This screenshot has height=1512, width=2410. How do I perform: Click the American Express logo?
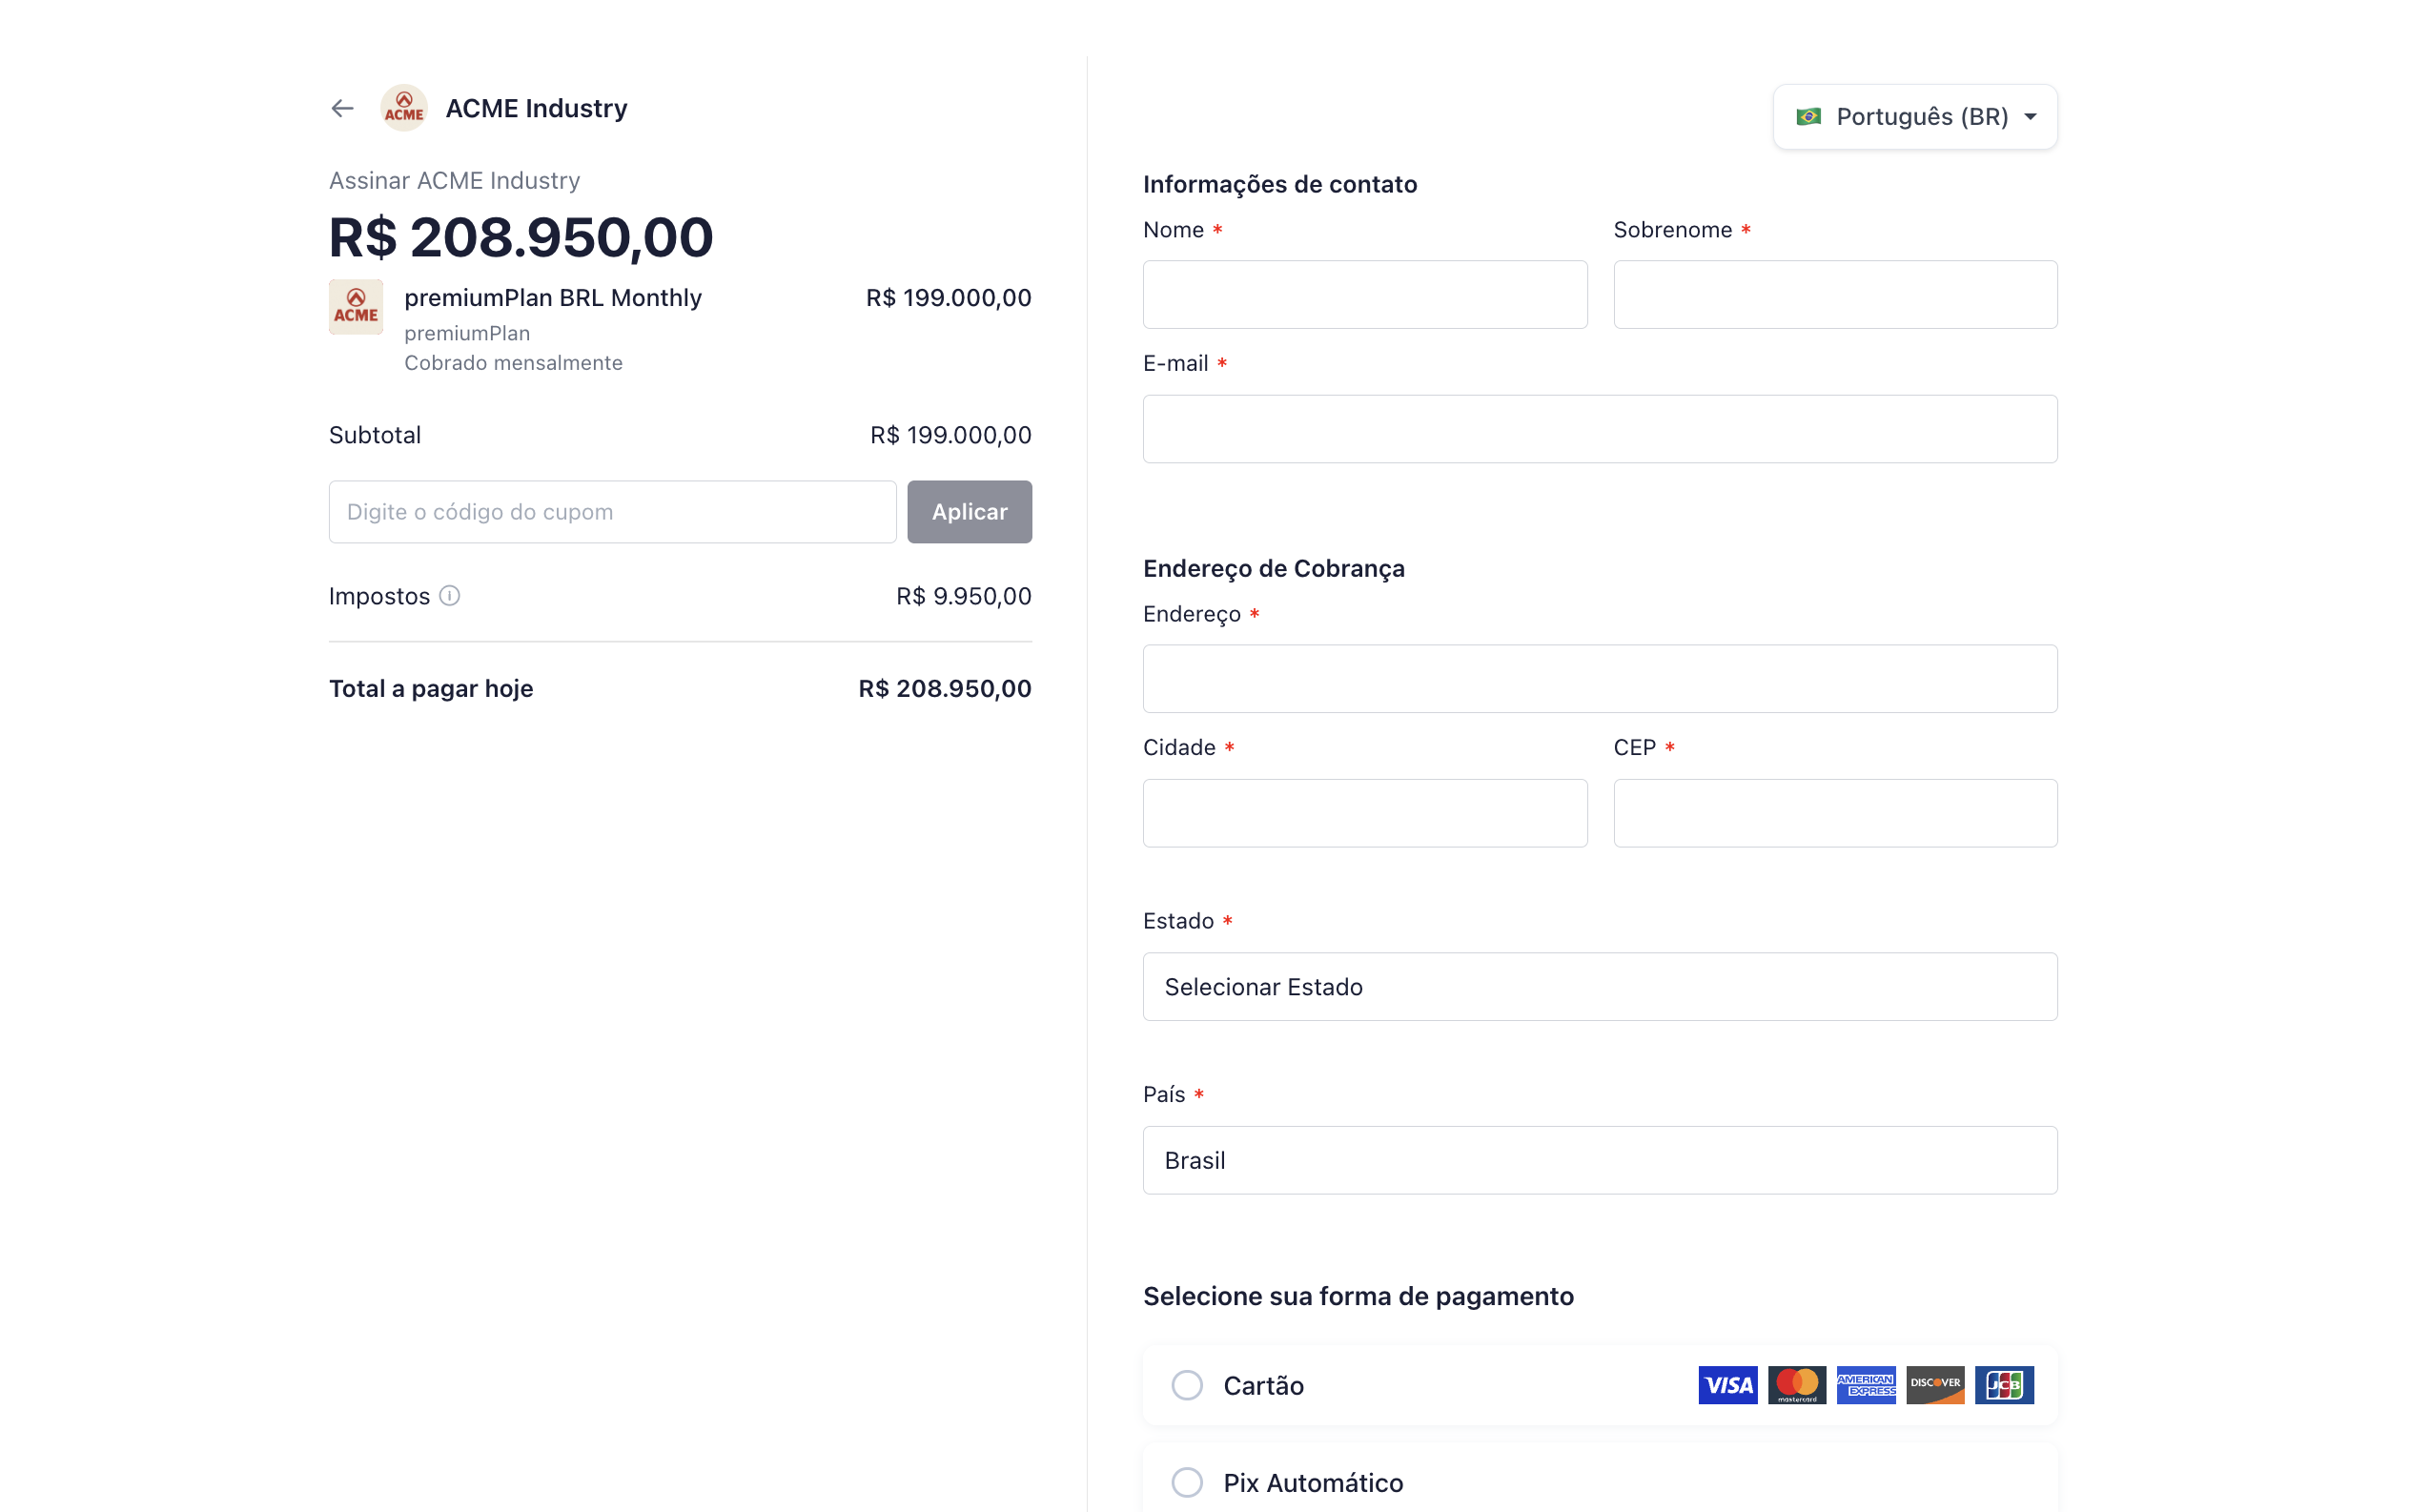coord(1865,1385)
